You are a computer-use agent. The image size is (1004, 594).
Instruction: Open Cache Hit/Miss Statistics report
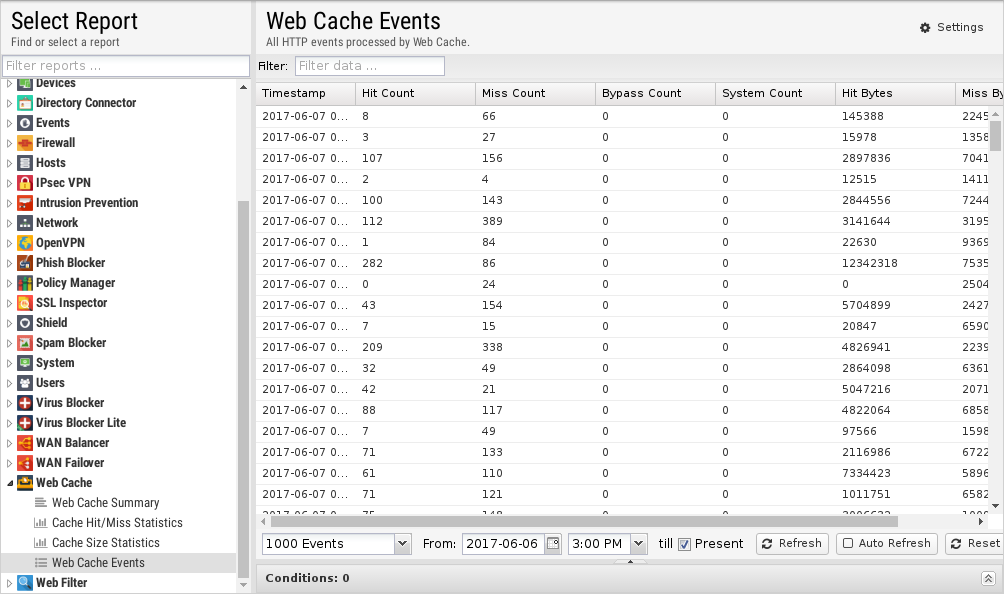[x=117, y=523]
